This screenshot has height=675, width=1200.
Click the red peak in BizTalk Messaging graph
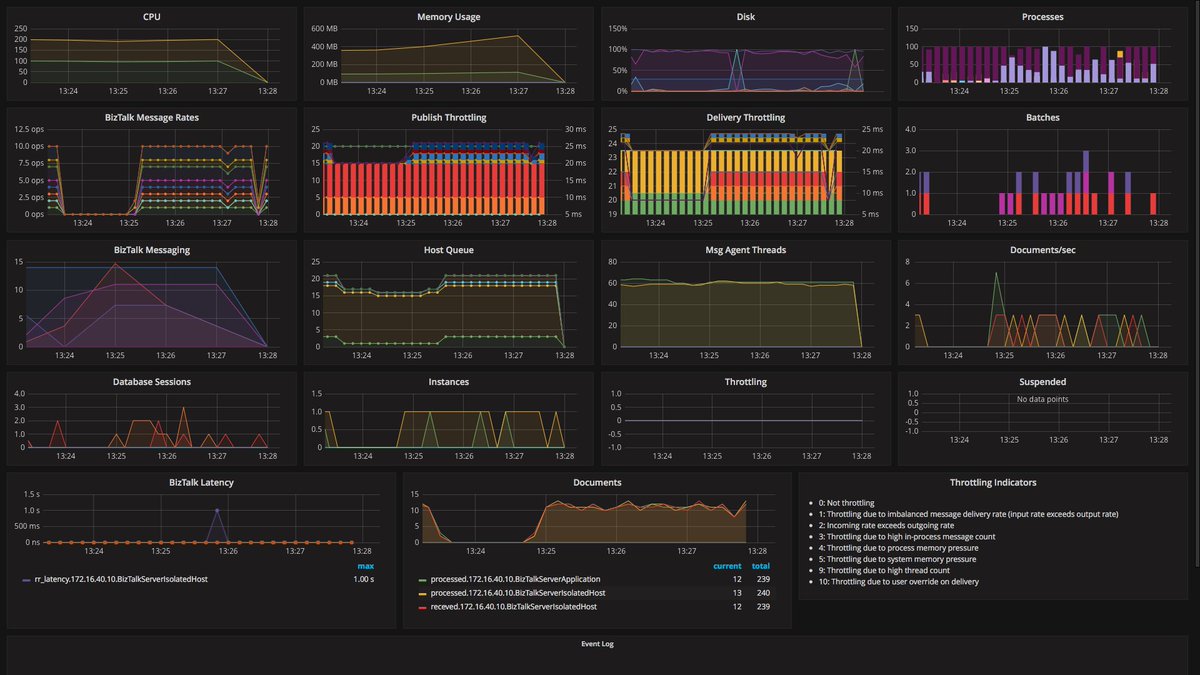tap(115, 264)
